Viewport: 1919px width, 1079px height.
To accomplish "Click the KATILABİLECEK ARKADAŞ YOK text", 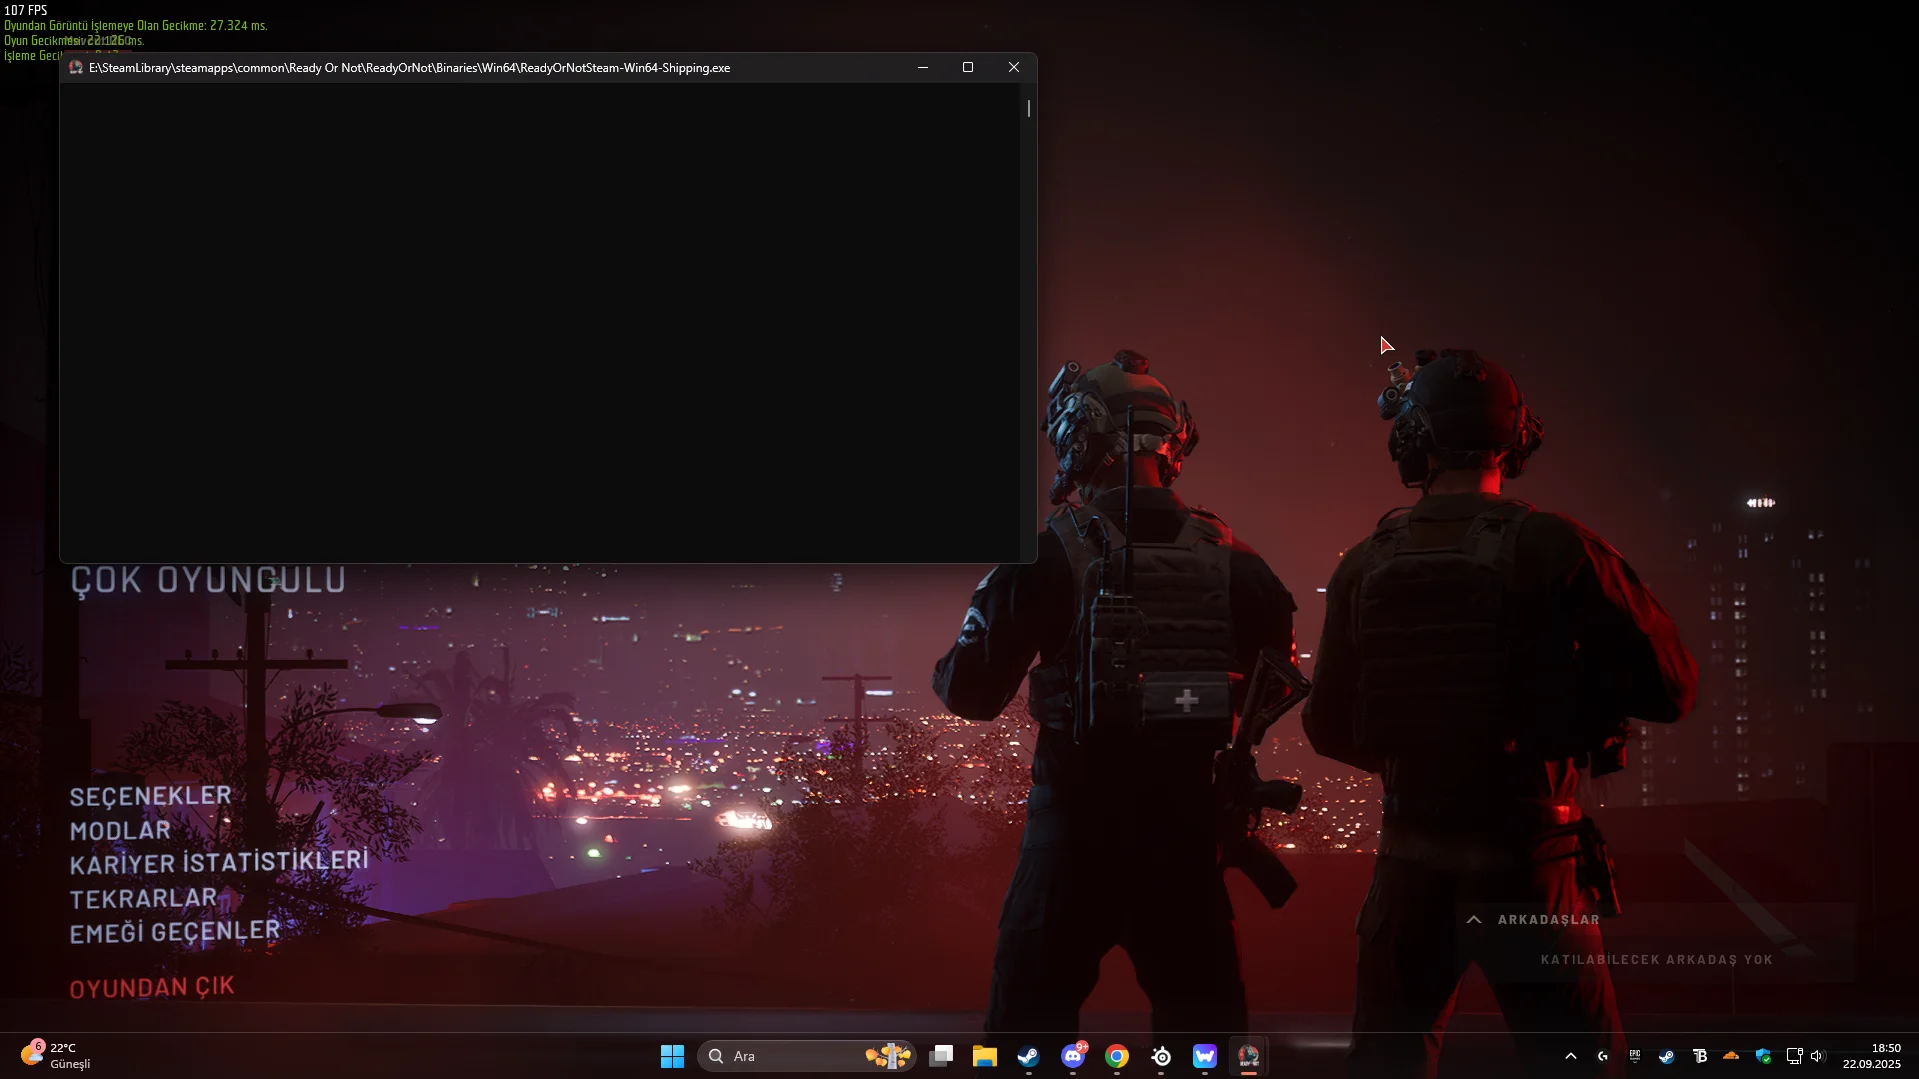I will [1656, 960].
